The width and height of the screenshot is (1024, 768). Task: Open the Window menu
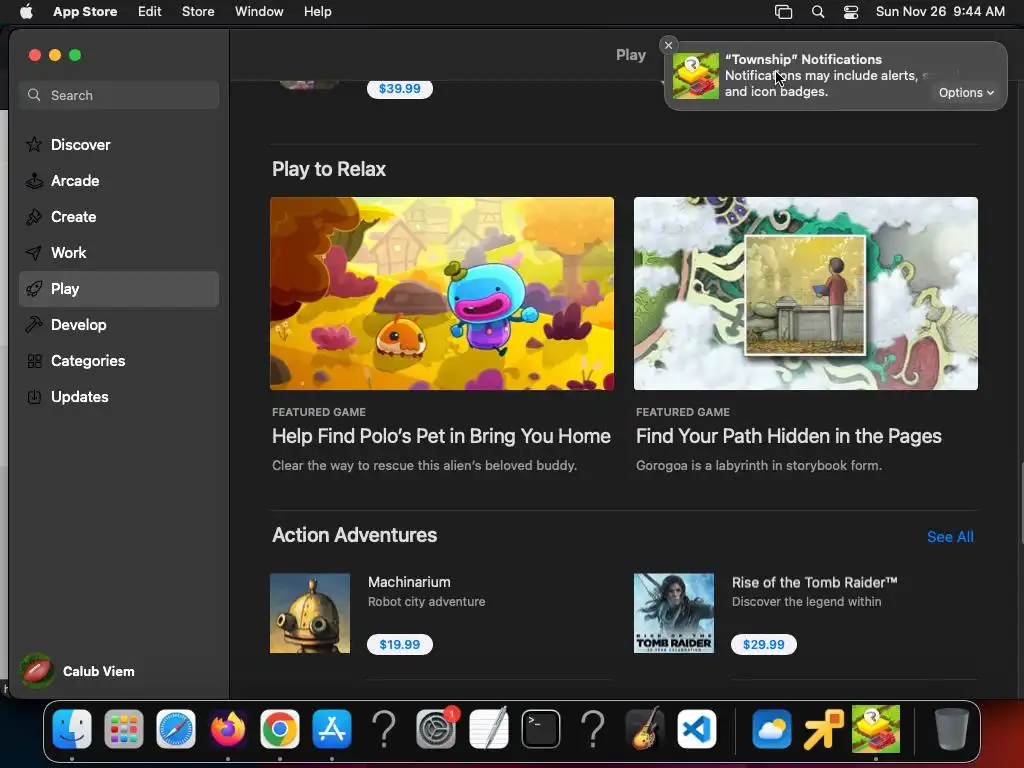pos(259,12)
